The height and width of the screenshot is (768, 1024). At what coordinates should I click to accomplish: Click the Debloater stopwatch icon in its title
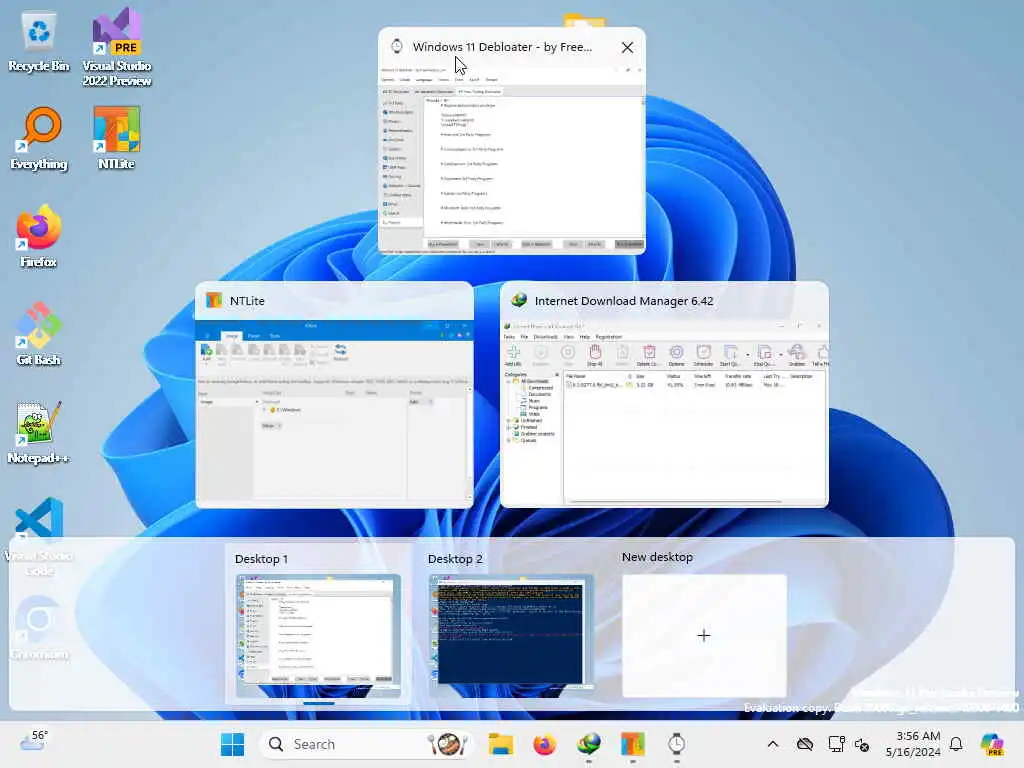click(396, 46)
